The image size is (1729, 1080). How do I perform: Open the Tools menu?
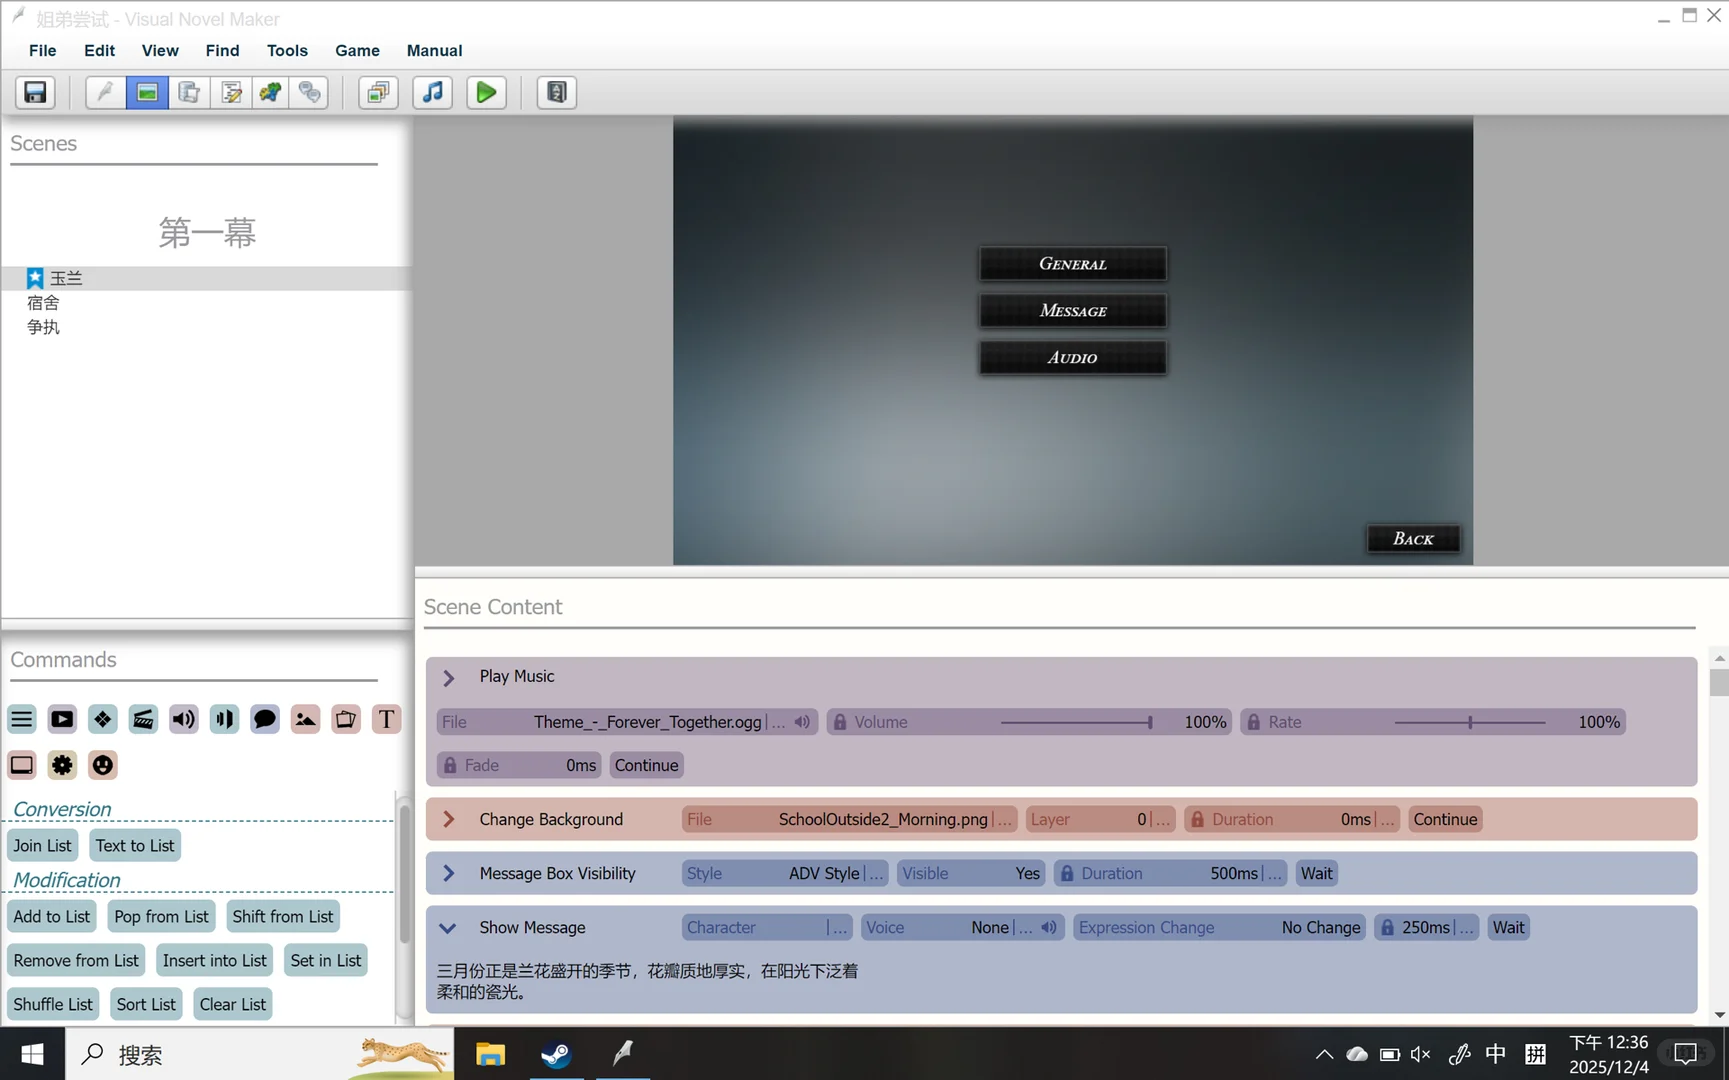[x=287, y=50]
